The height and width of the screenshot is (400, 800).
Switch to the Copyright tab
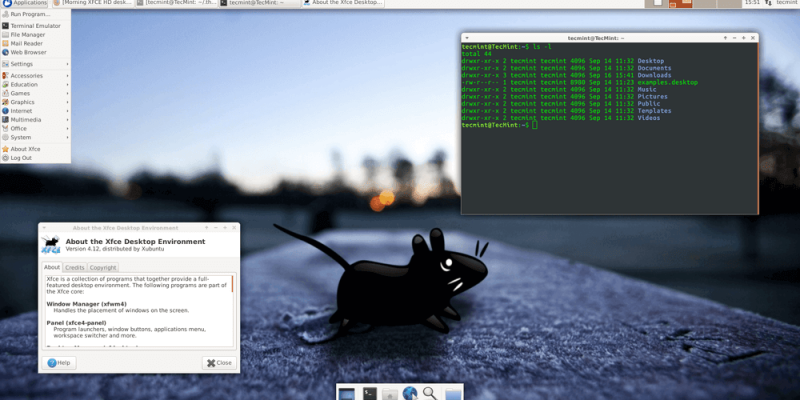coord(103,267)
